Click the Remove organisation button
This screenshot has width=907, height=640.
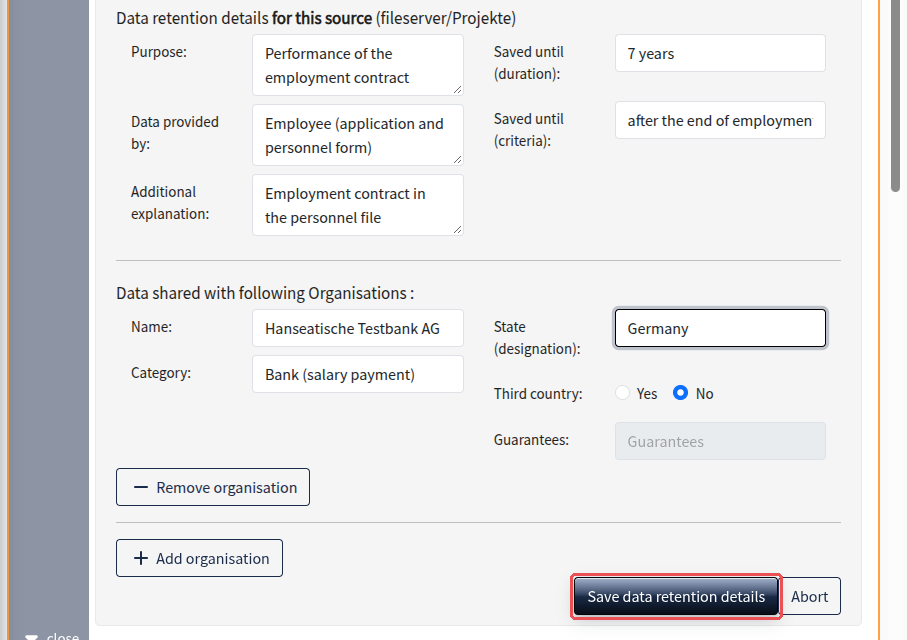click(213, 487)
